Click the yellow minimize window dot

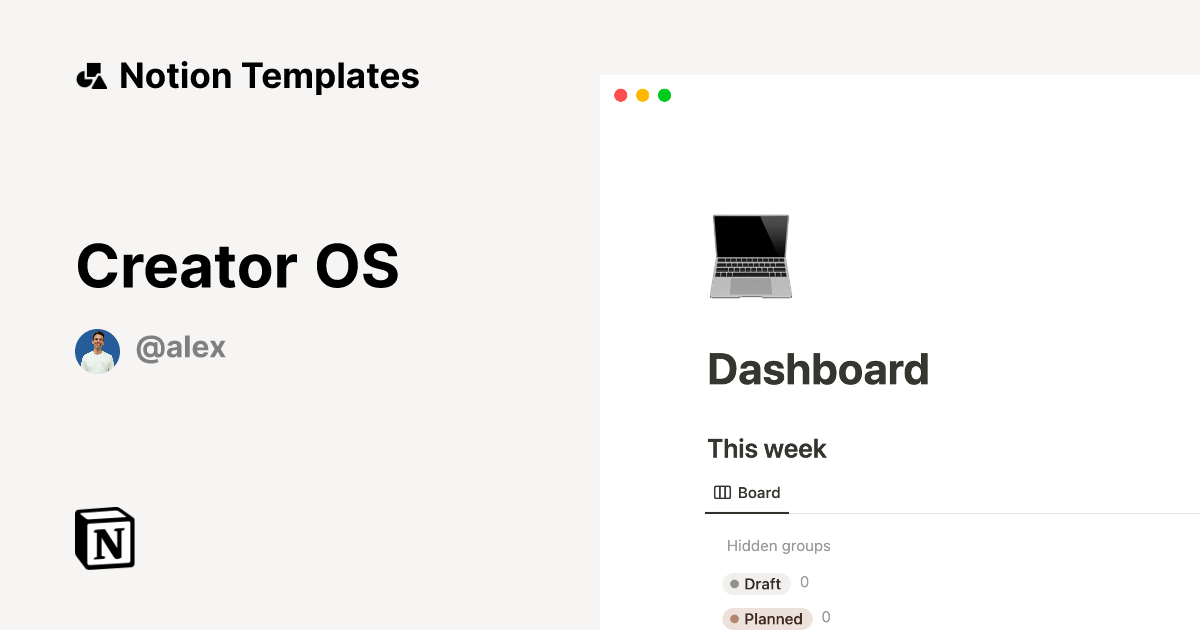[642, 94]
